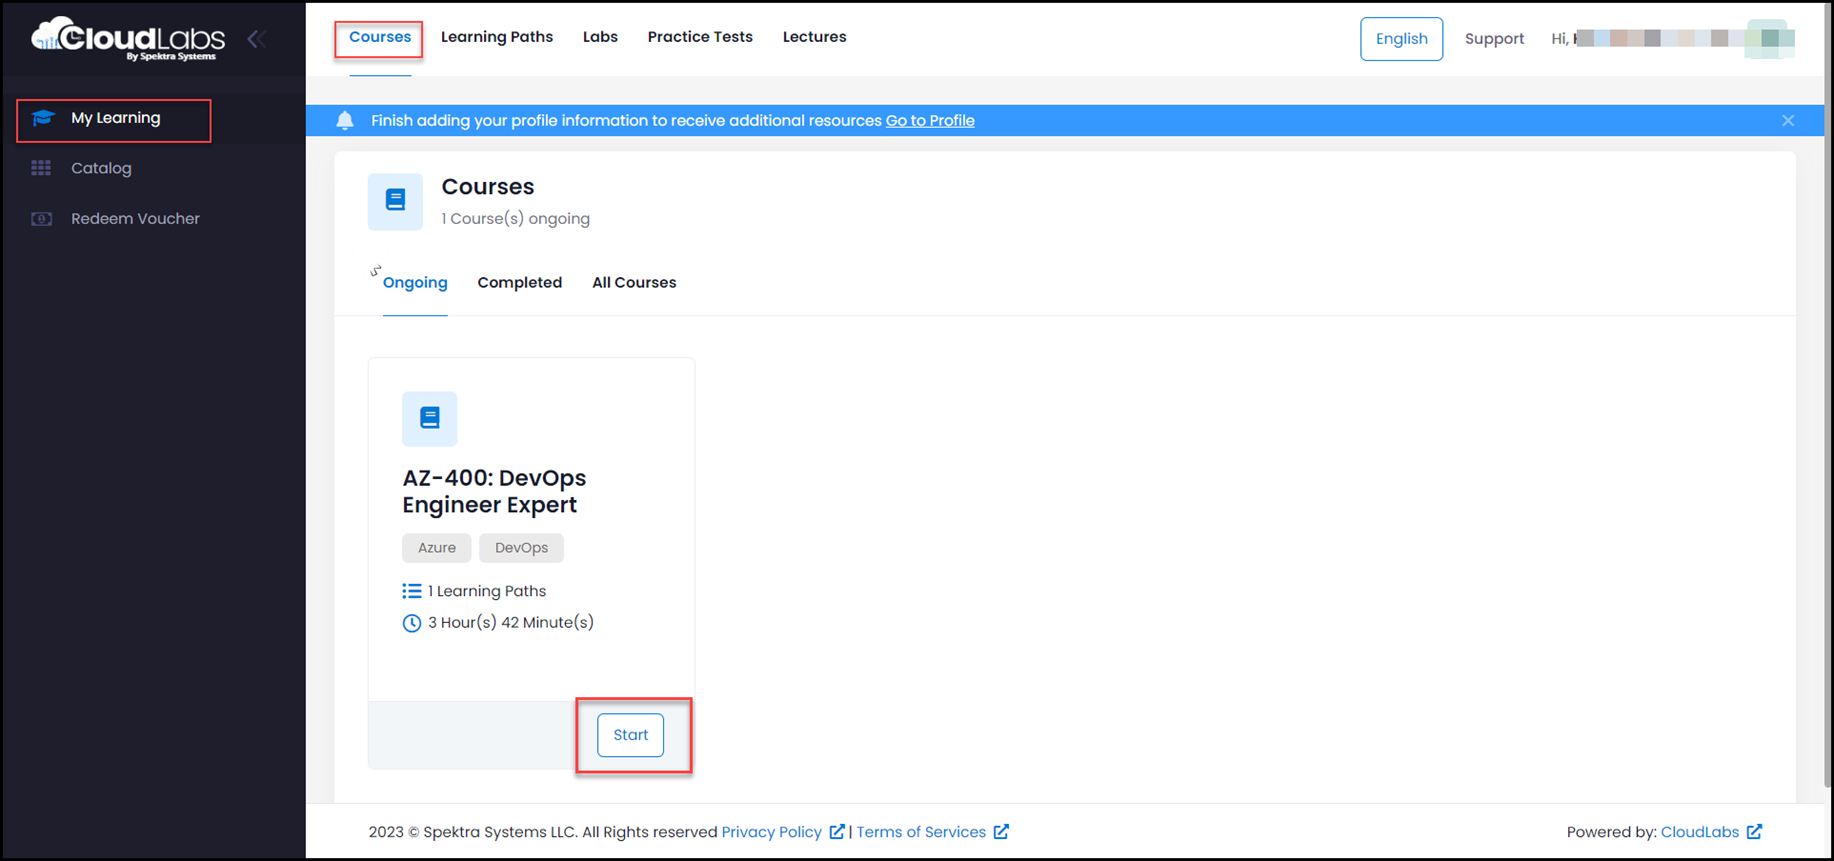
Task: Dismiss the profile information banner
Action: 1788,120
